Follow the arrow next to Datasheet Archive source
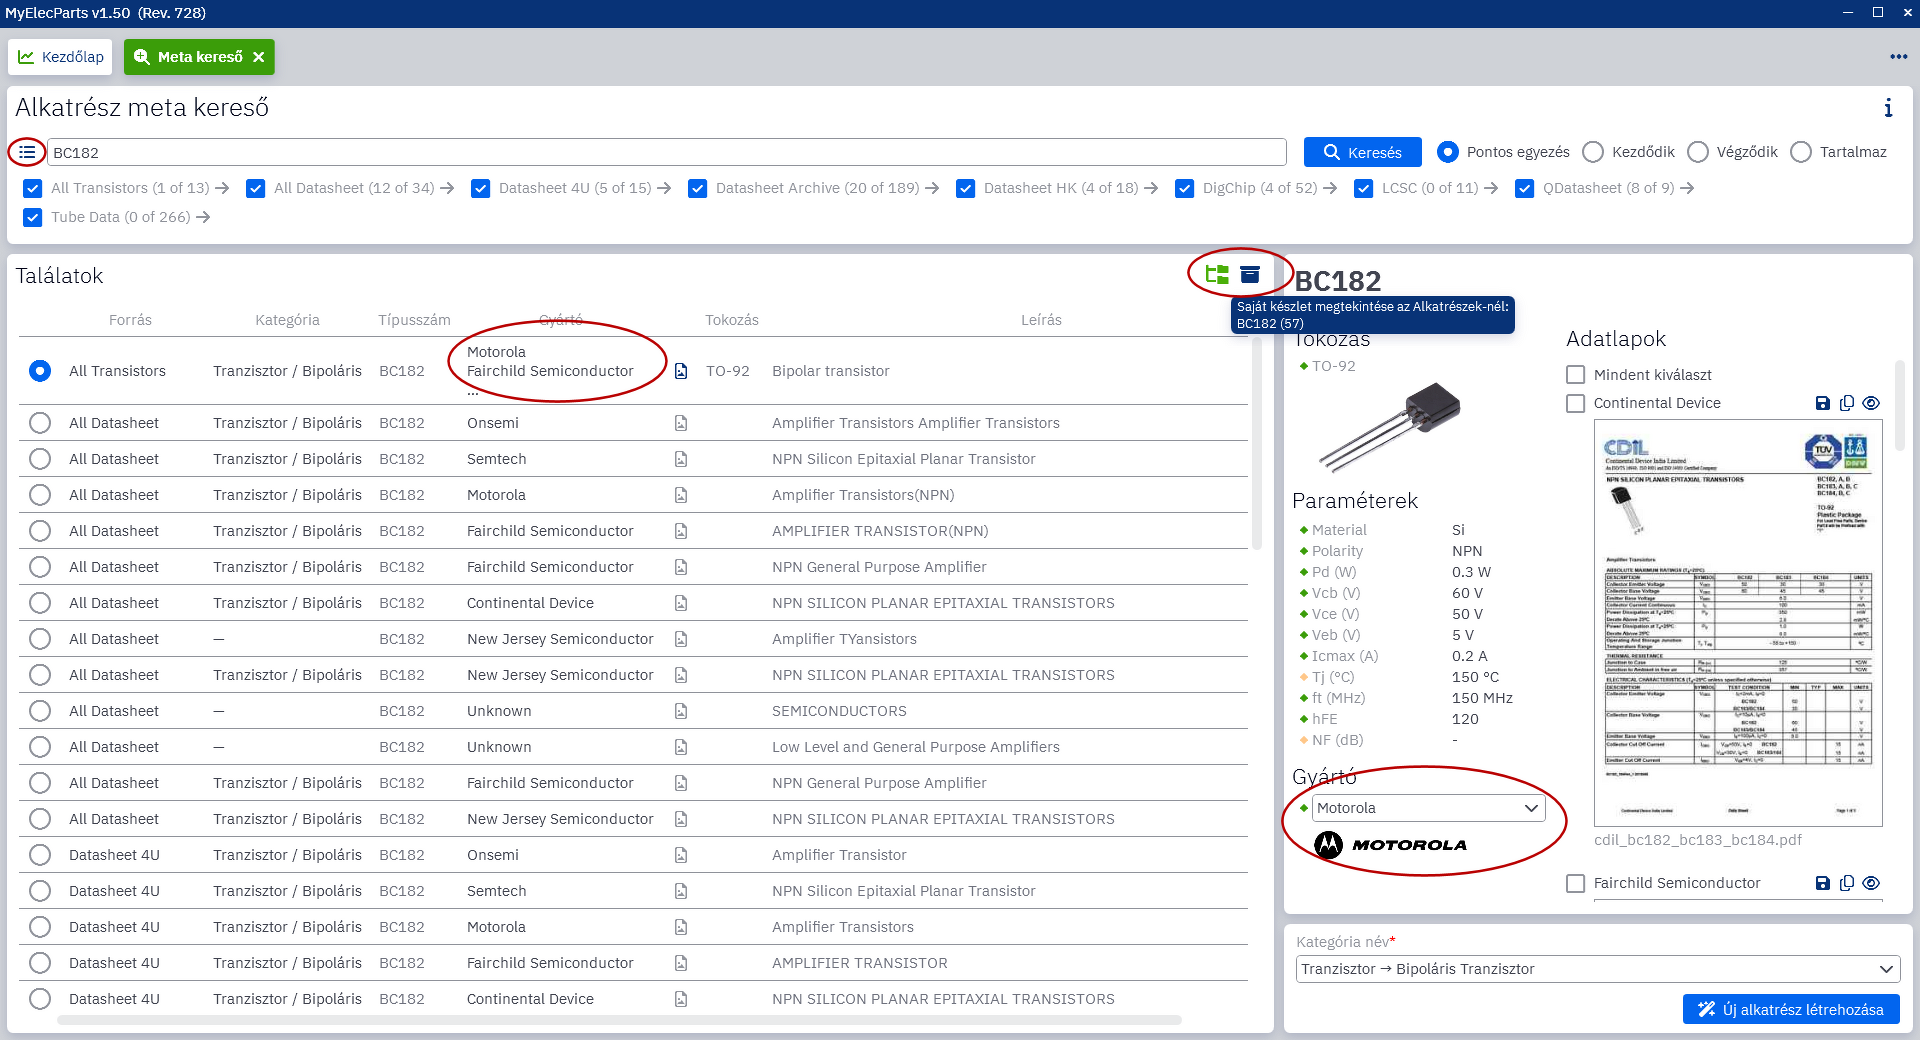 932,188
